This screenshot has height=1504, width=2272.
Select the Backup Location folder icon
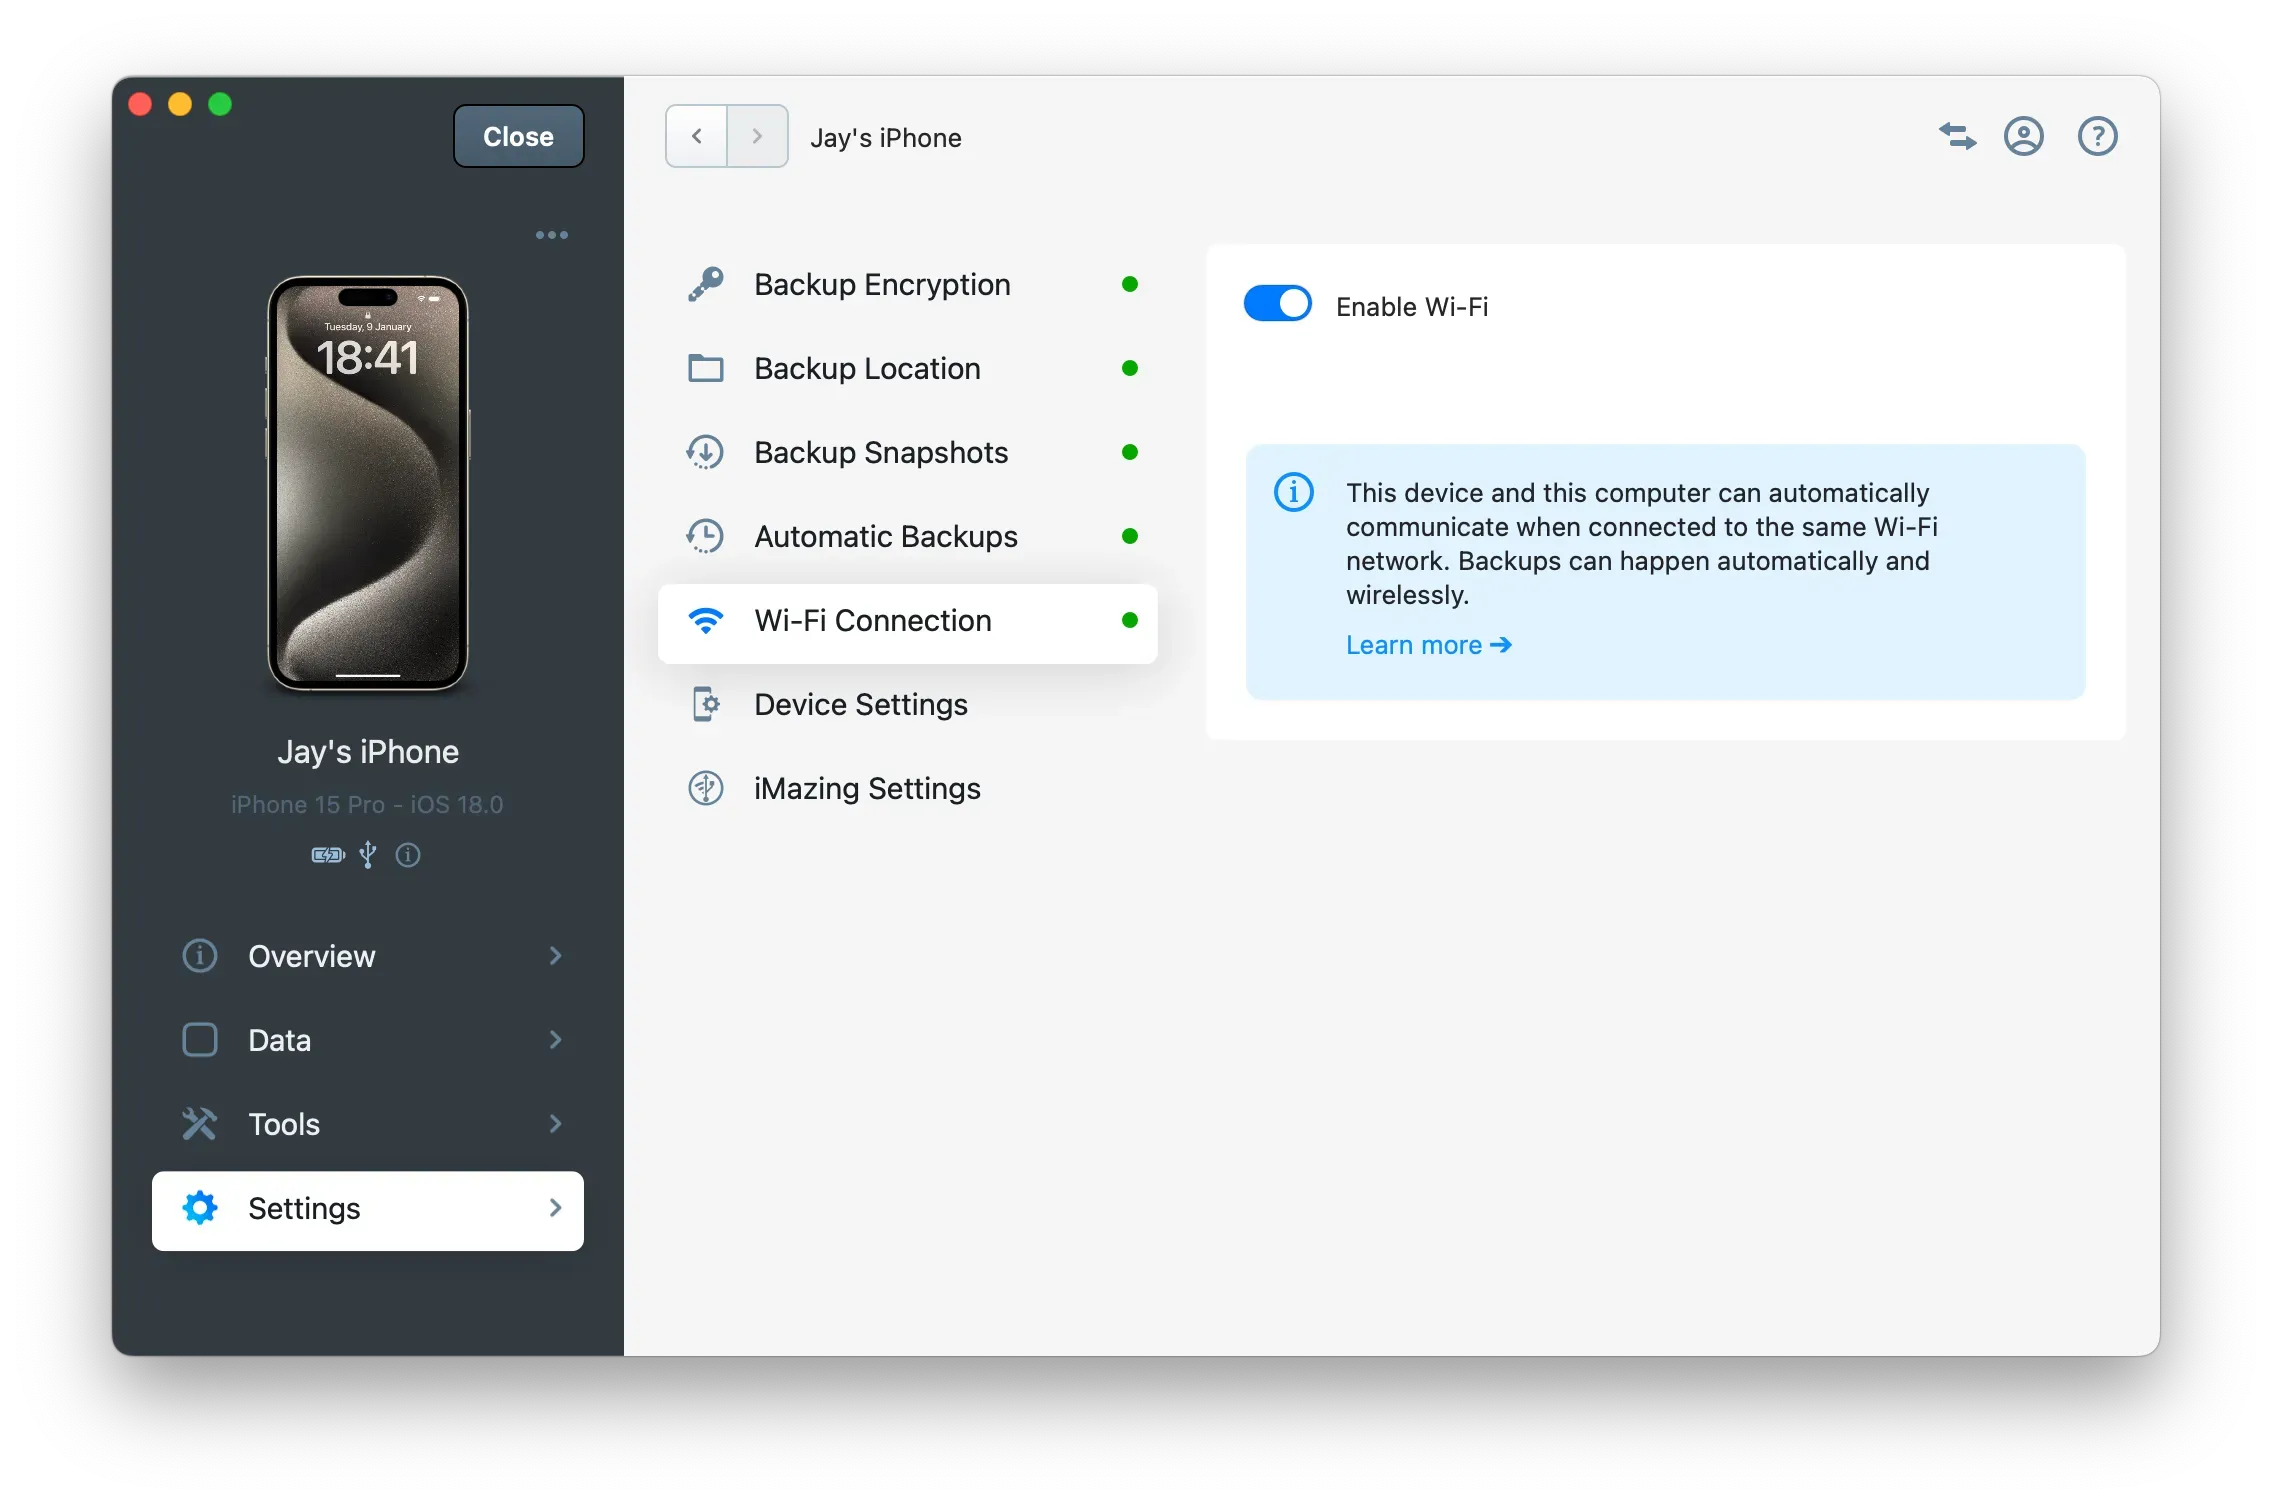coord(707,368)
